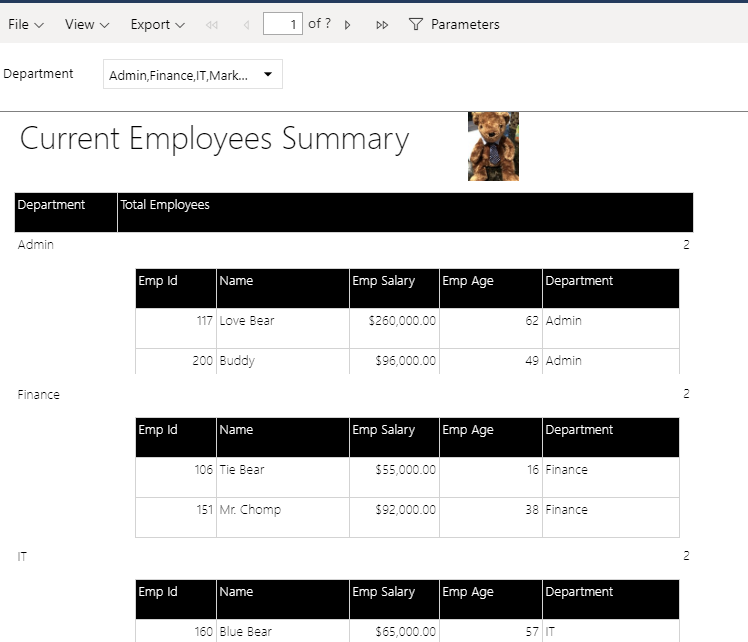Open the Department parameter dropdown
The image size is (748, 642).
click(192, 75)
